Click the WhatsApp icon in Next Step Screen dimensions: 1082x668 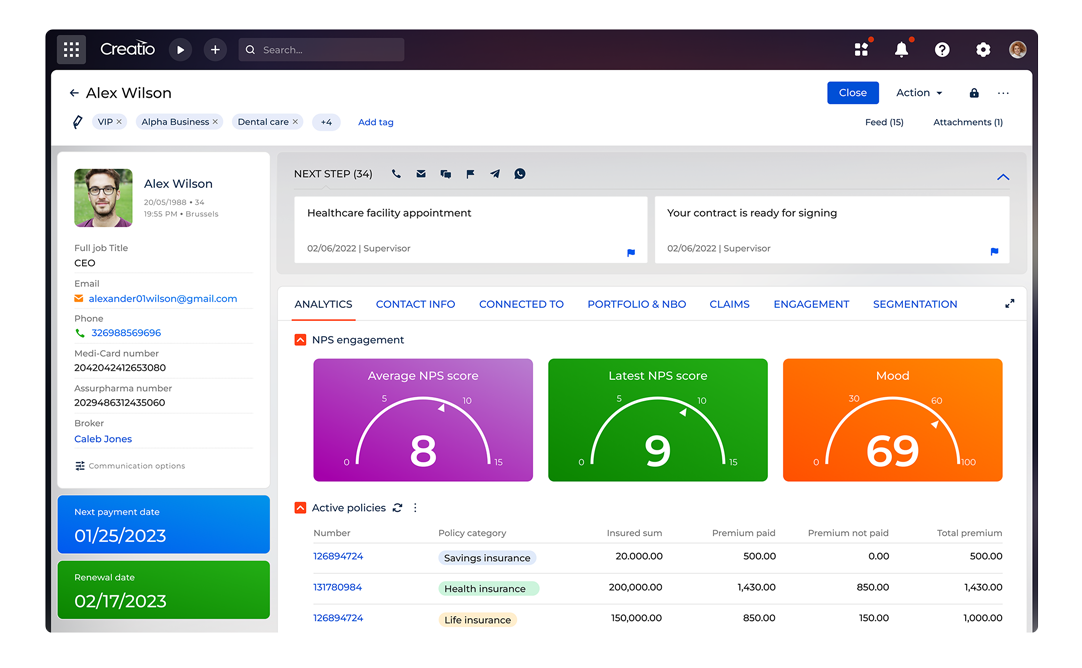pyautogui.click(x=520, y=174)
